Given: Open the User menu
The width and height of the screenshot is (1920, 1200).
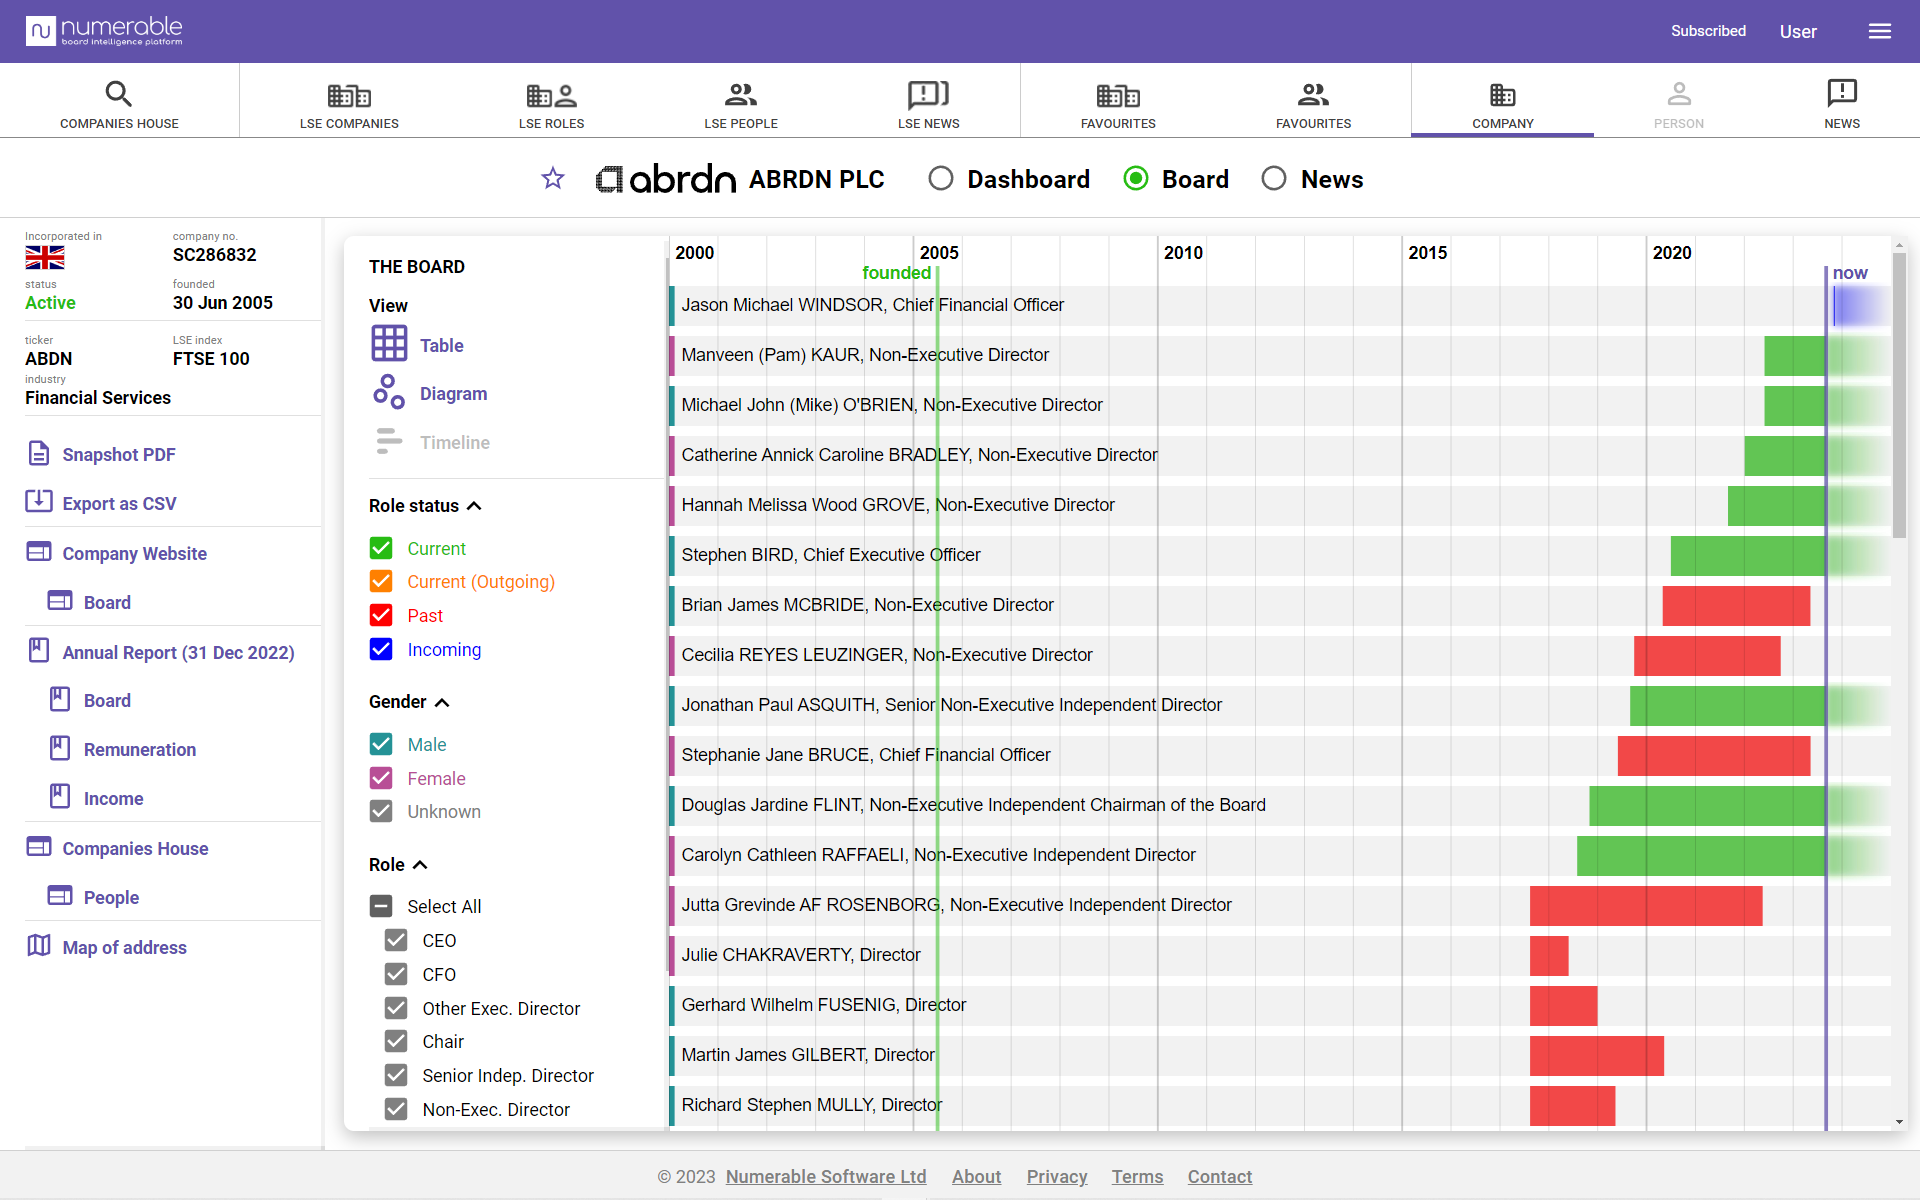Looking at the screenshot, I should tap(1798, 32).
